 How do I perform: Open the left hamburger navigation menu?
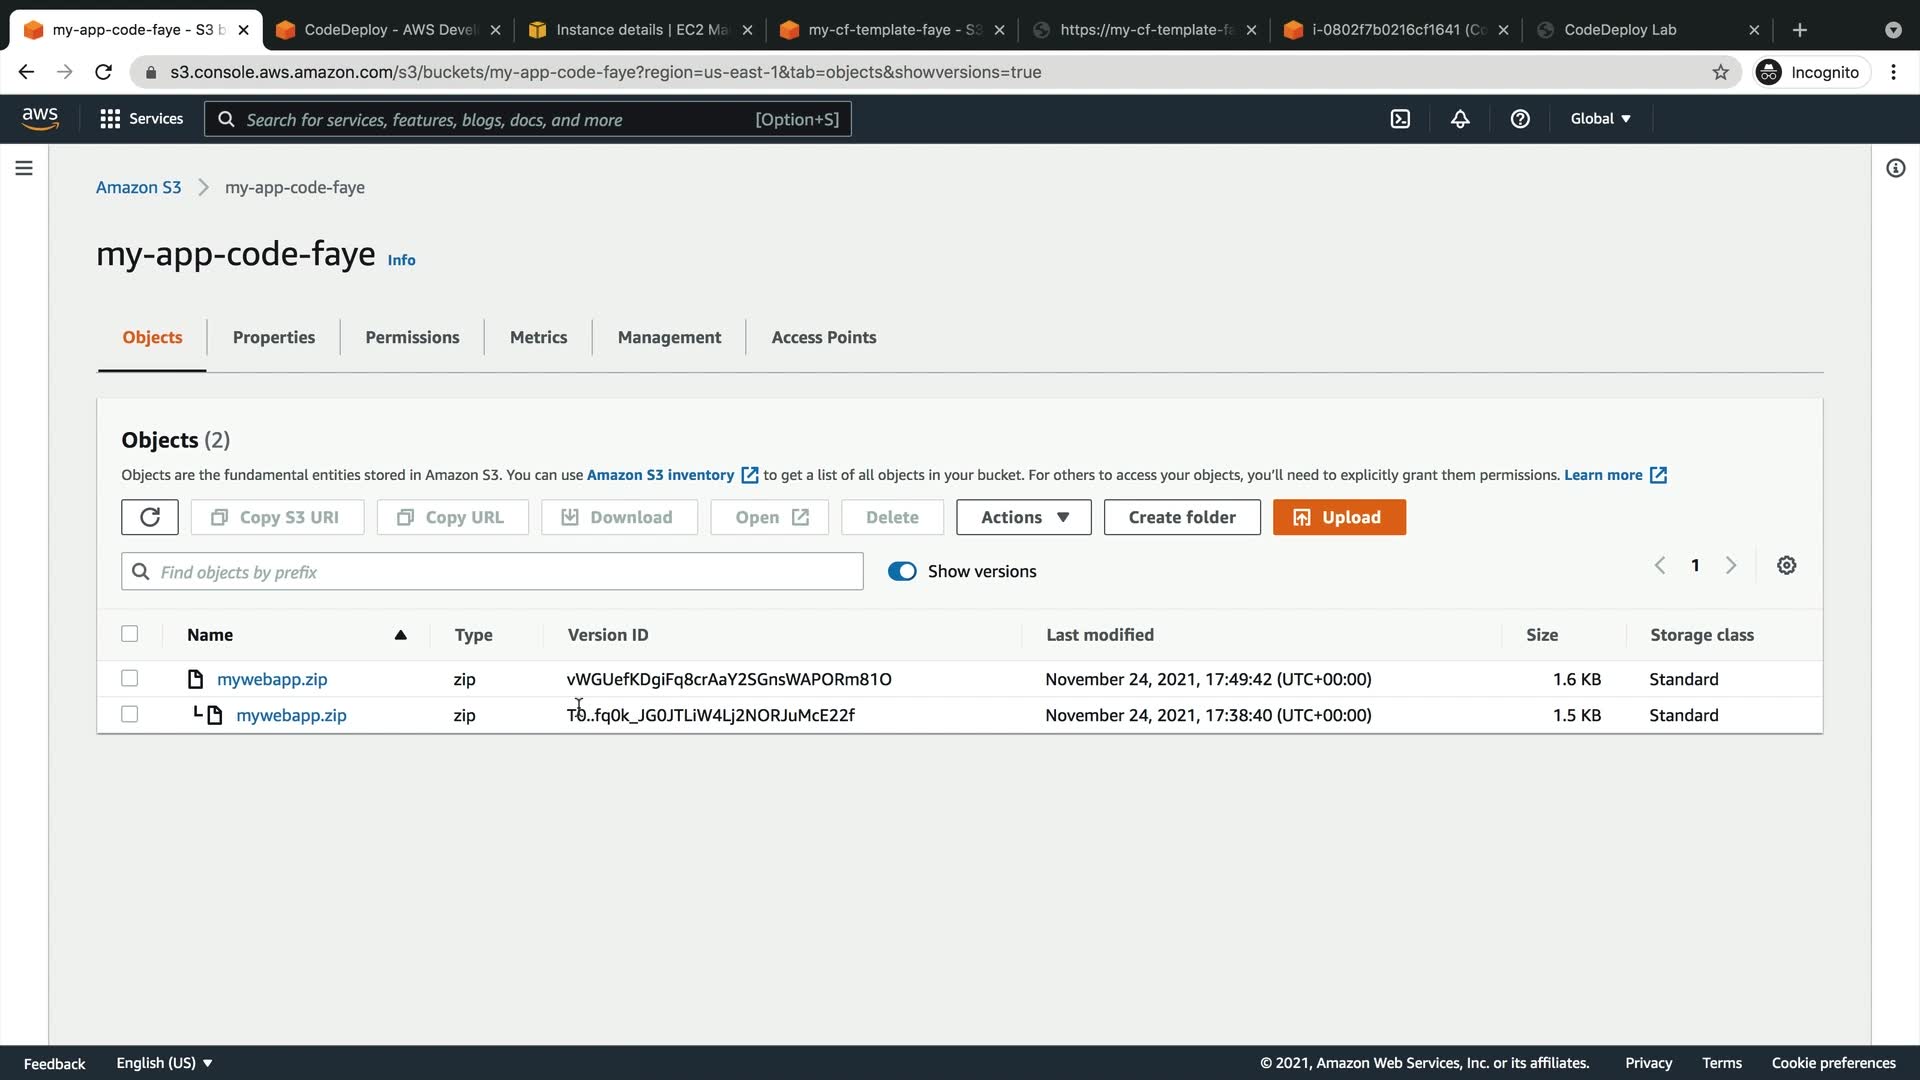24,168
